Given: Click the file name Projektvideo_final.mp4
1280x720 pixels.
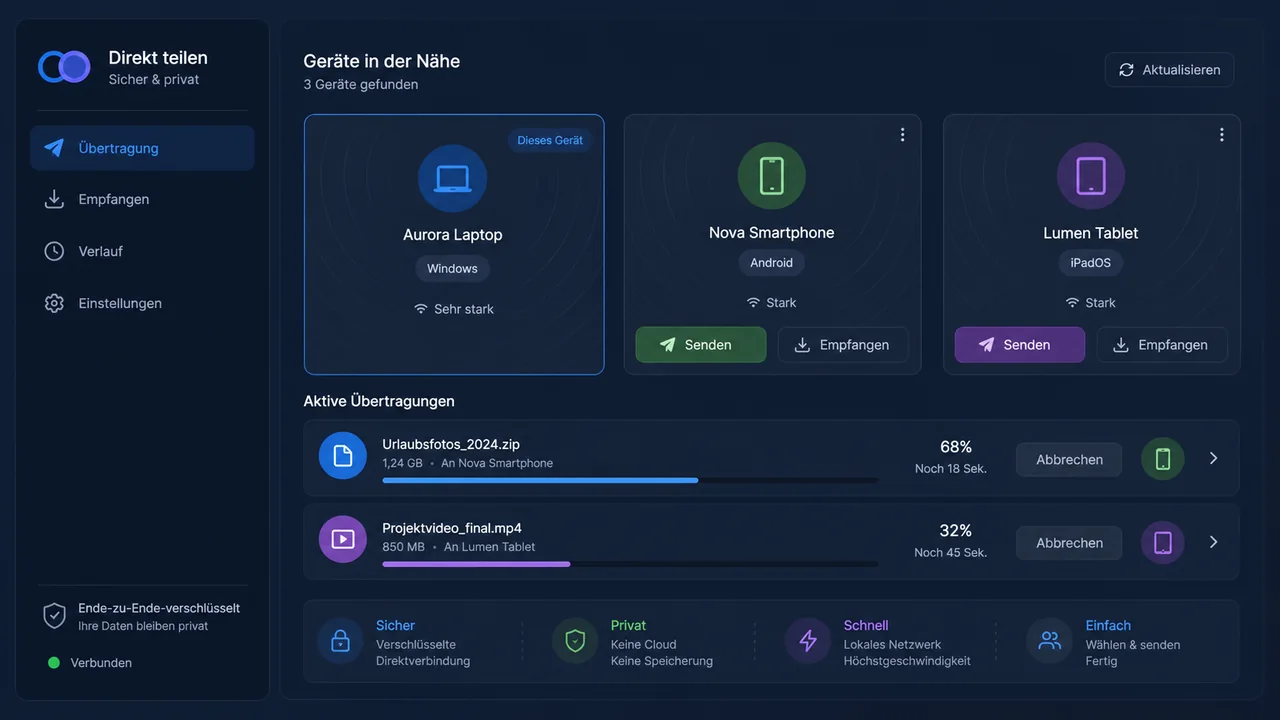Looking at the screenshot, I should [452, 528].
